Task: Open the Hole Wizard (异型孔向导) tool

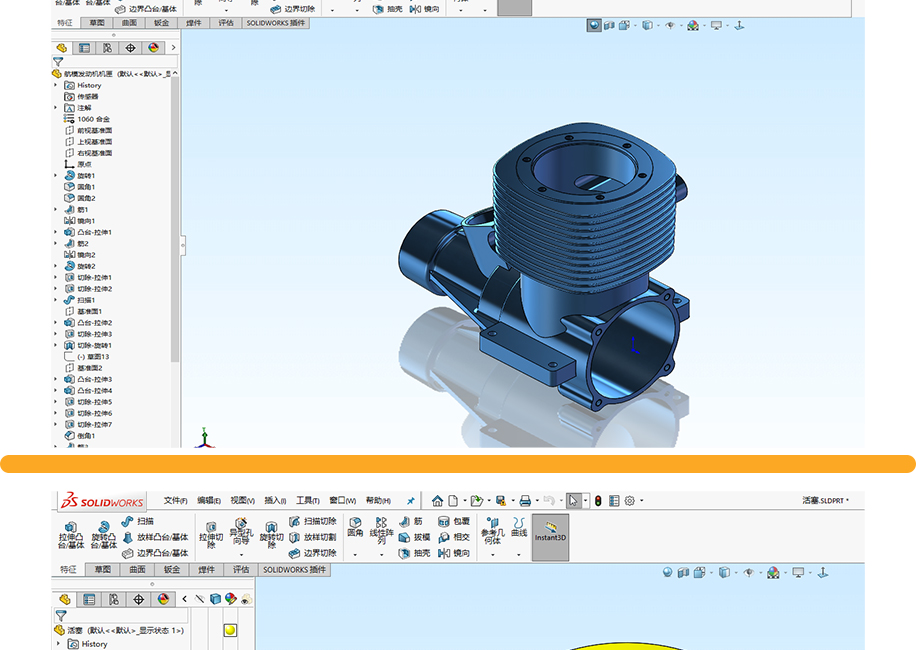Action: (241, 531)
